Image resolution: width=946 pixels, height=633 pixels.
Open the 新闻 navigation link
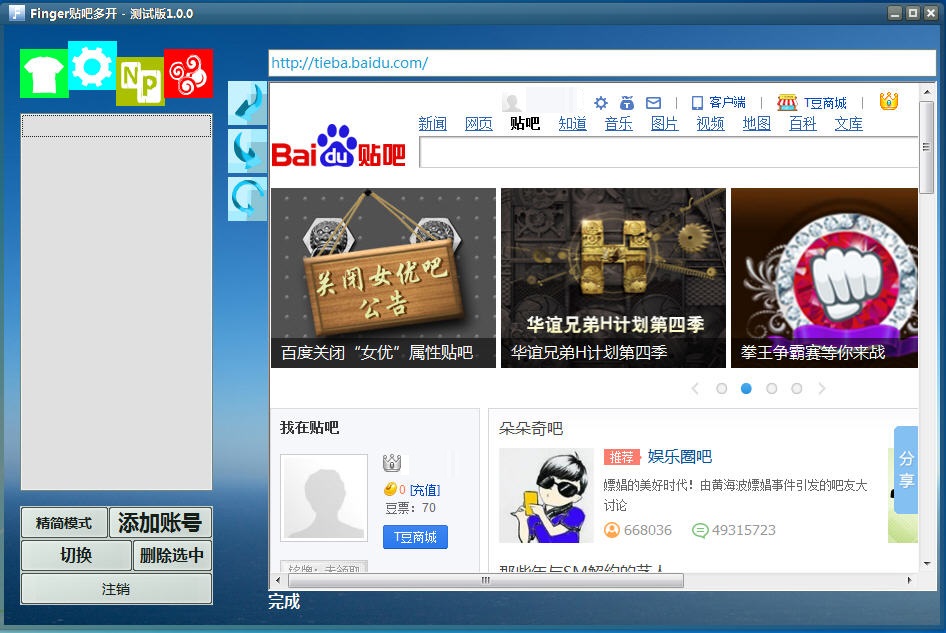pyautogui.click(x=433, y=124)
